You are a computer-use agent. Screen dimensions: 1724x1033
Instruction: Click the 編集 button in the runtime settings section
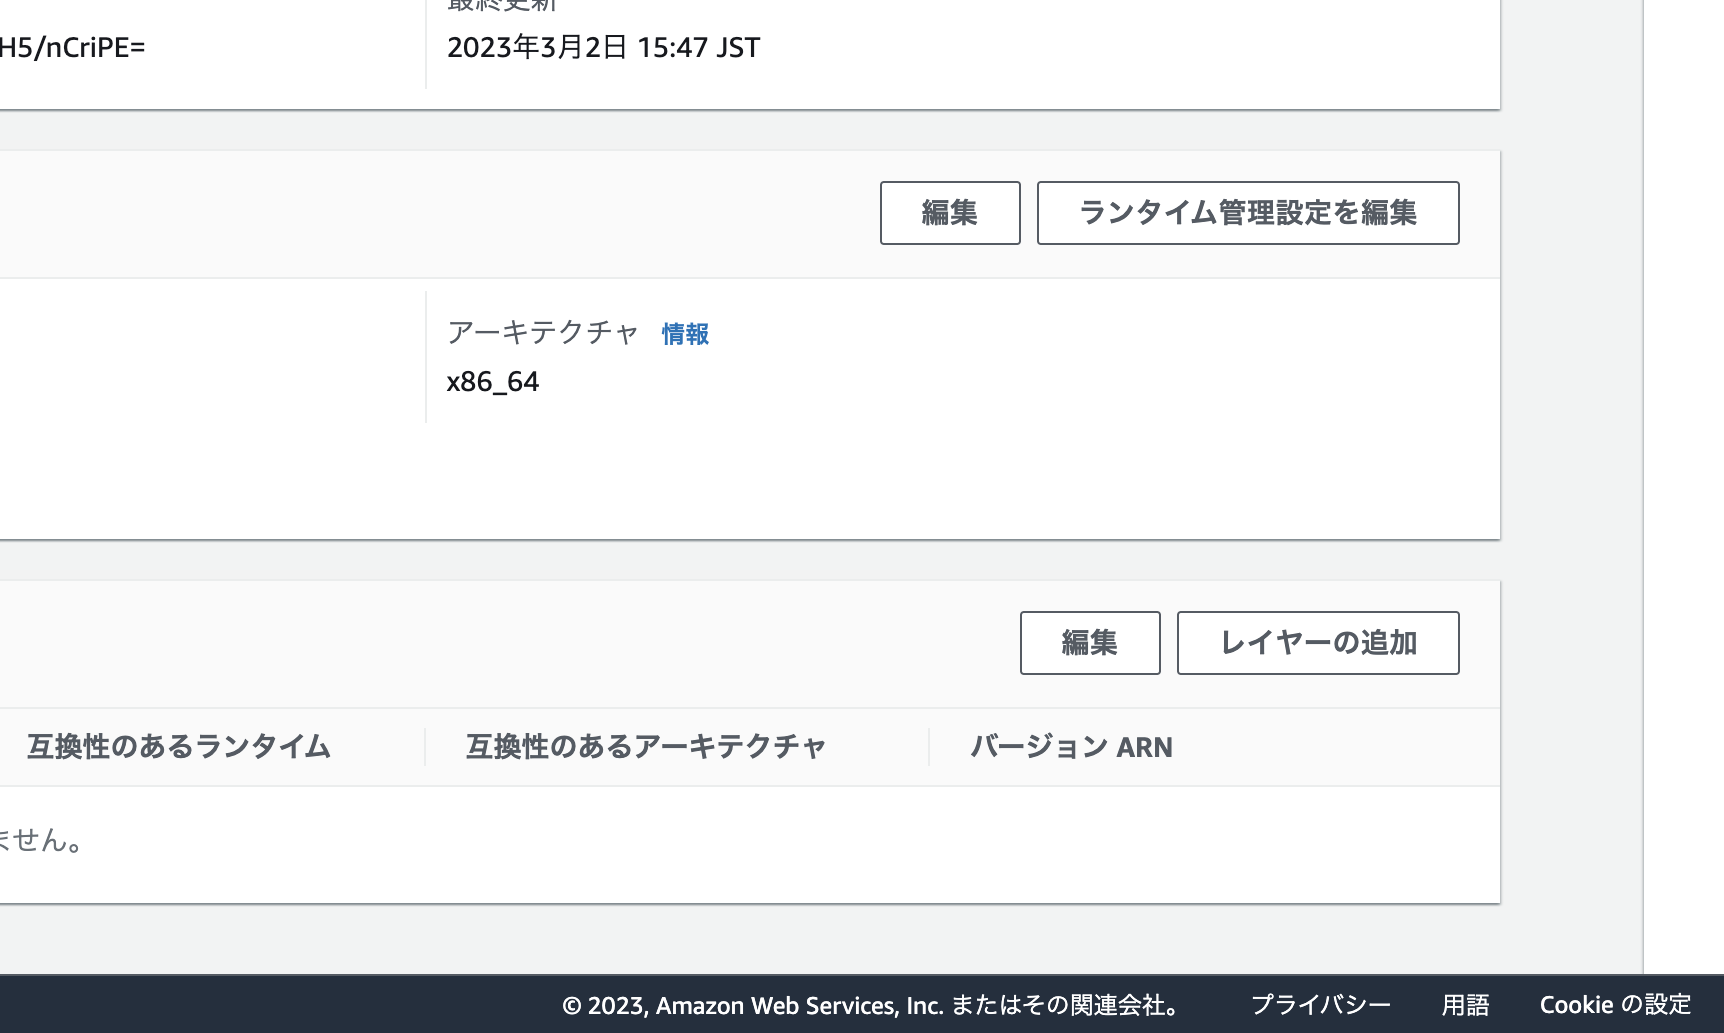(948, 212)
